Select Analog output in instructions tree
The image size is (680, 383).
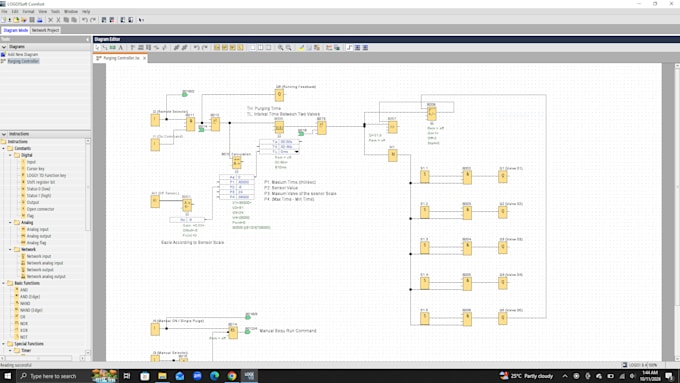(39, 236)
